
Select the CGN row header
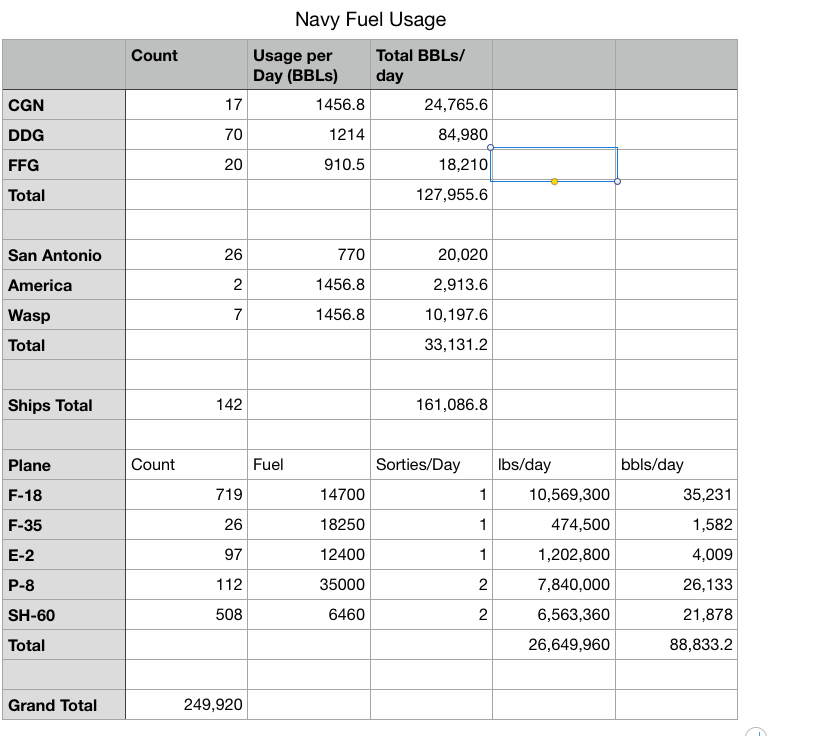[x=64, y=105]
